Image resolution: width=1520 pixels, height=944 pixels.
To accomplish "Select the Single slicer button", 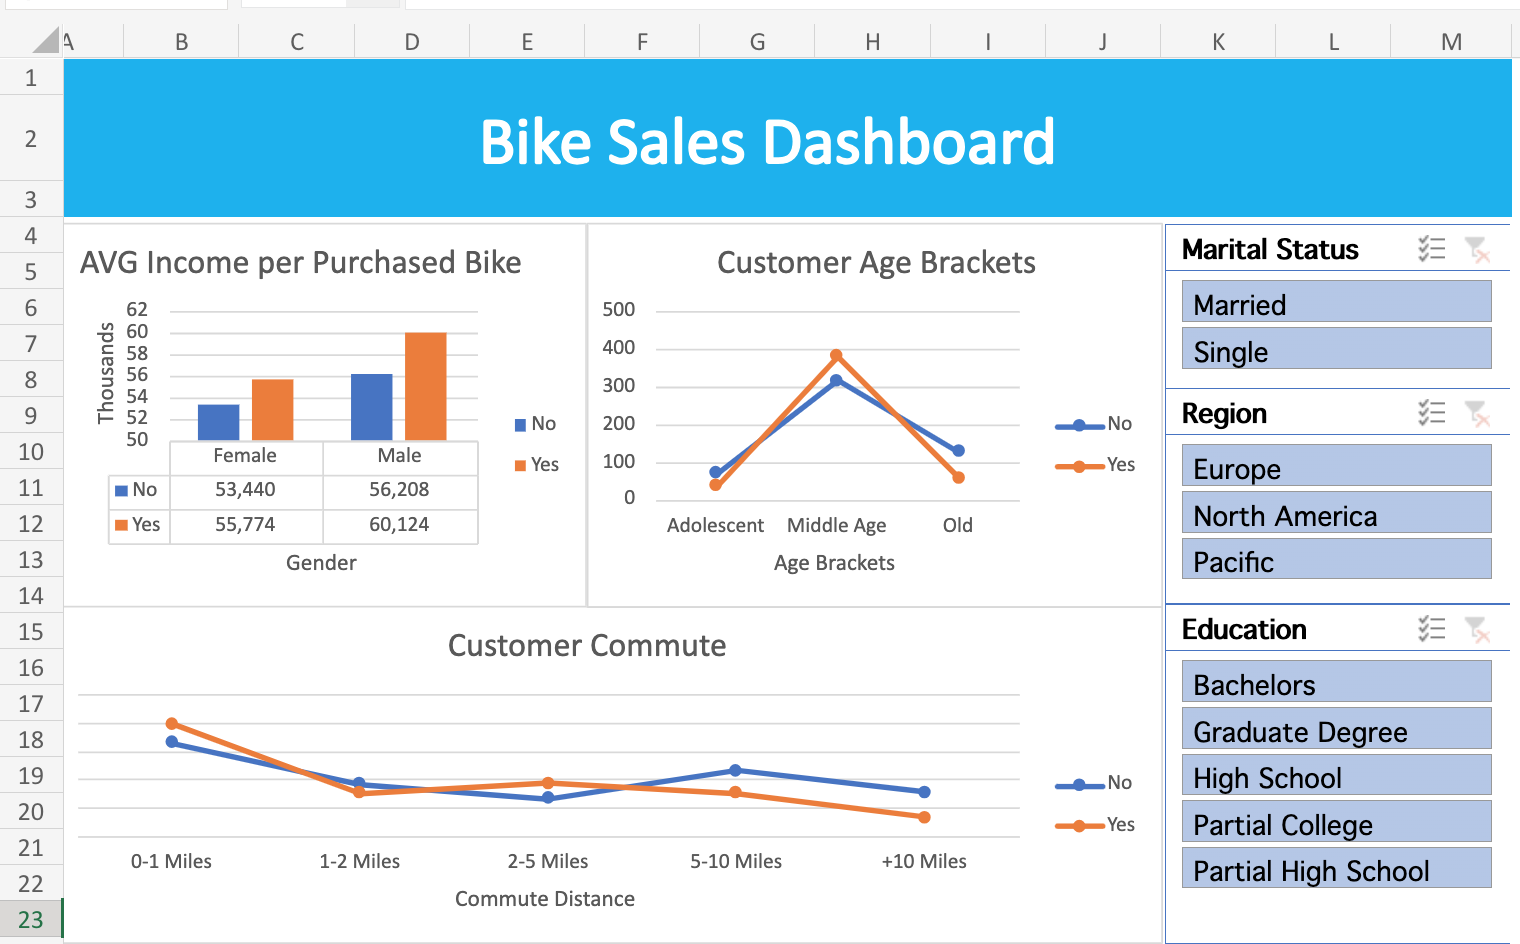I will pyautogui.click(x=1336, y=349).
